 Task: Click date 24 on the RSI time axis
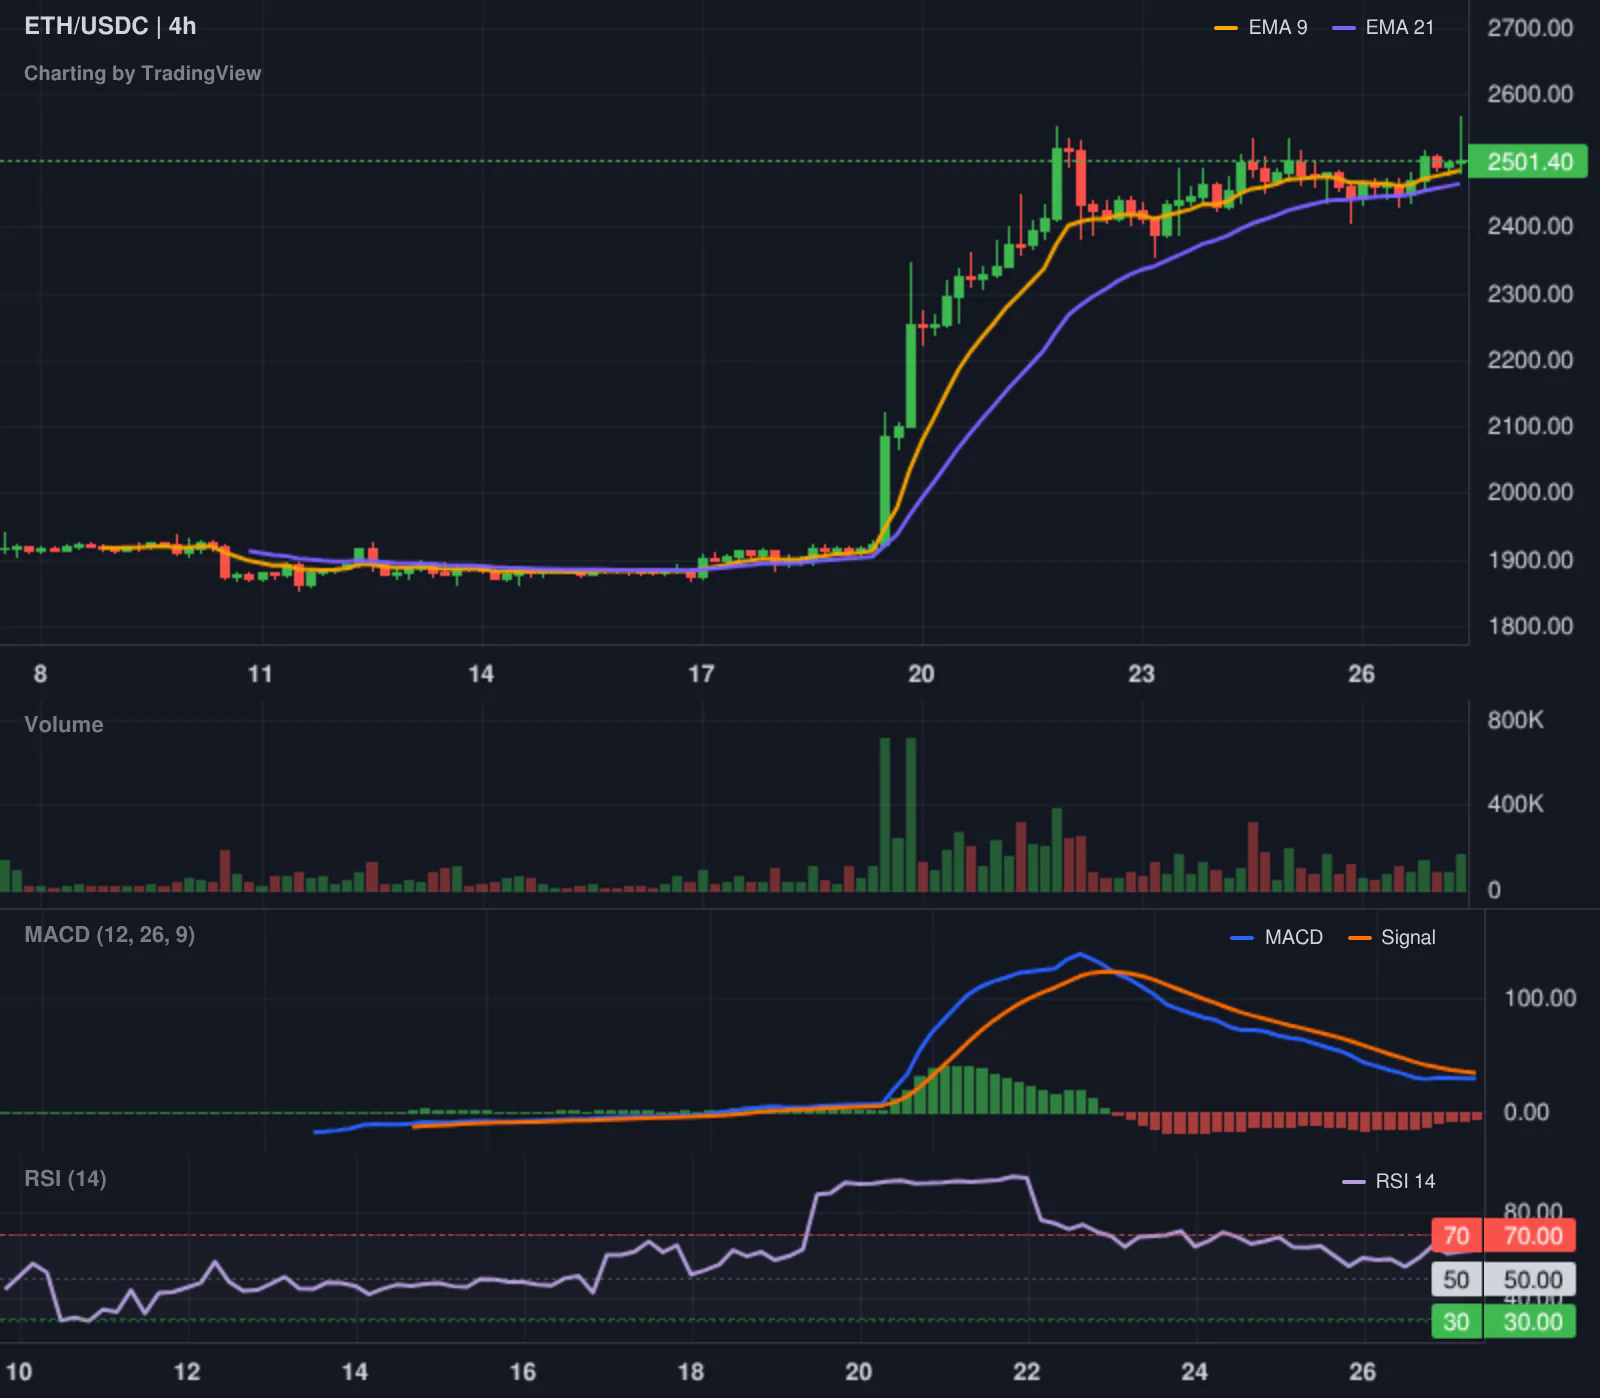pyautogui.click(x=1194, y=1372)
